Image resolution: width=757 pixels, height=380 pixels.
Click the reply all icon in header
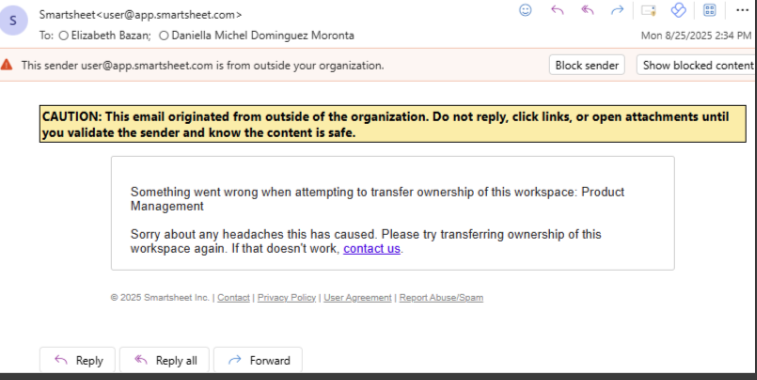(x=588, y=10)
